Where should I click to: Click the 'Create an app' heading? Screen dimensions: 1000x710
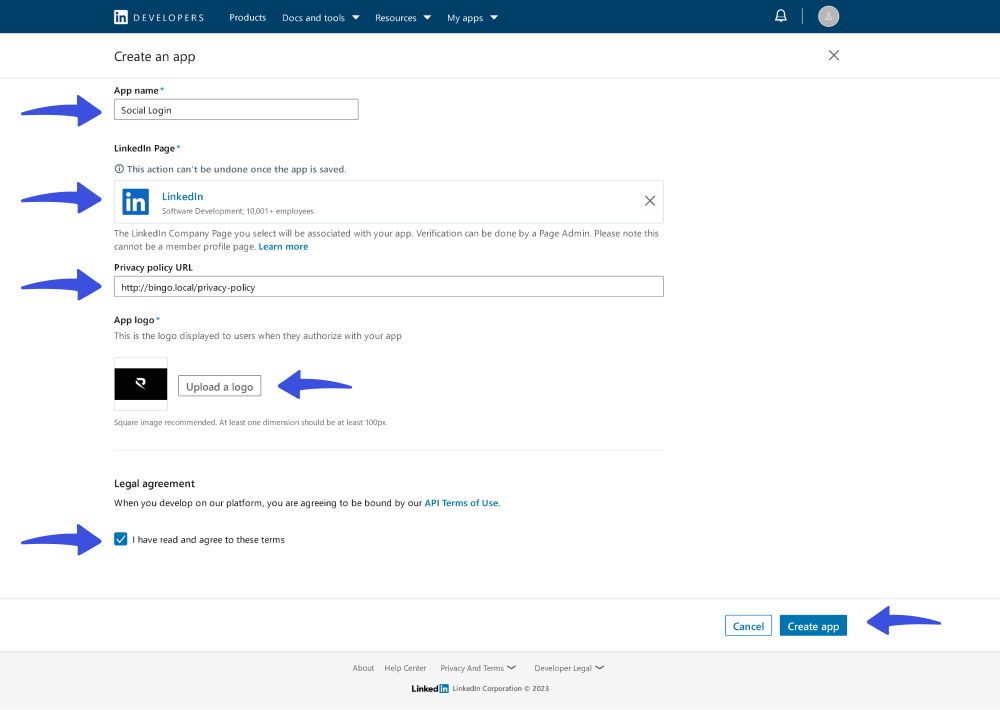[155, 57]
